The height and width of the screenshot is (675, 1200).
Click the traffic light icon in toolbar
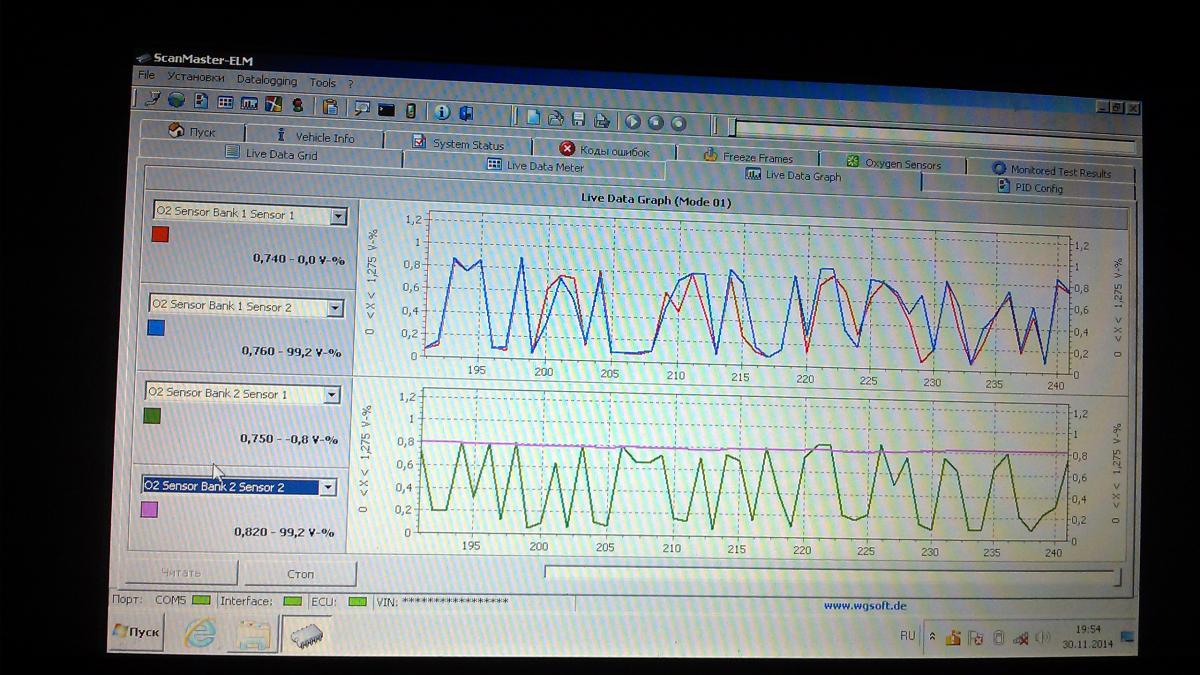pyautogui.click(x=296, y=104)
